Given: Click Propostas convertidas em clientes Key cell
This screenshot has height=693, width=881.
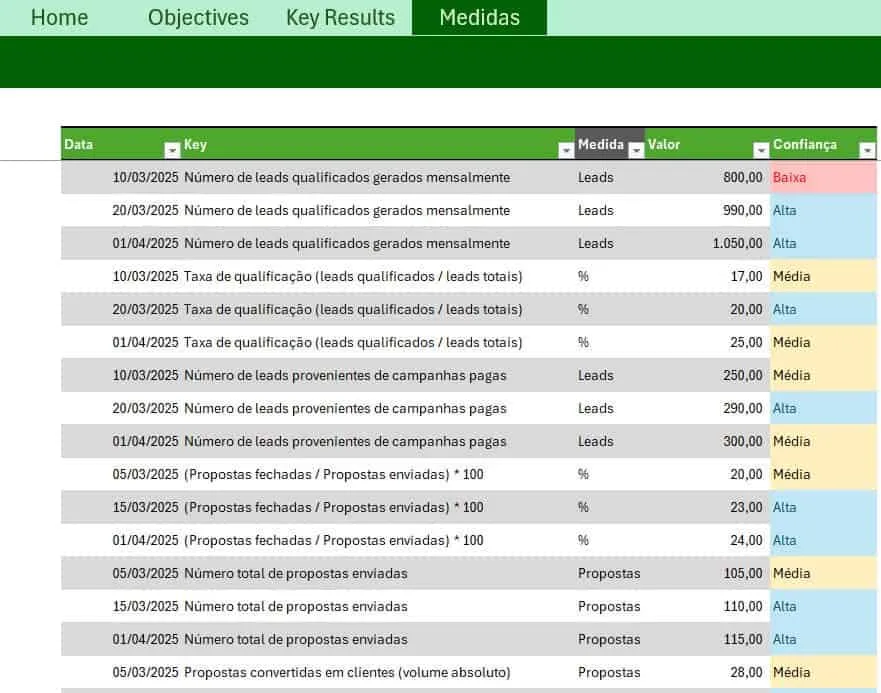Looking at the screenshot, I should pyautogui.click(x=378, y=672).
